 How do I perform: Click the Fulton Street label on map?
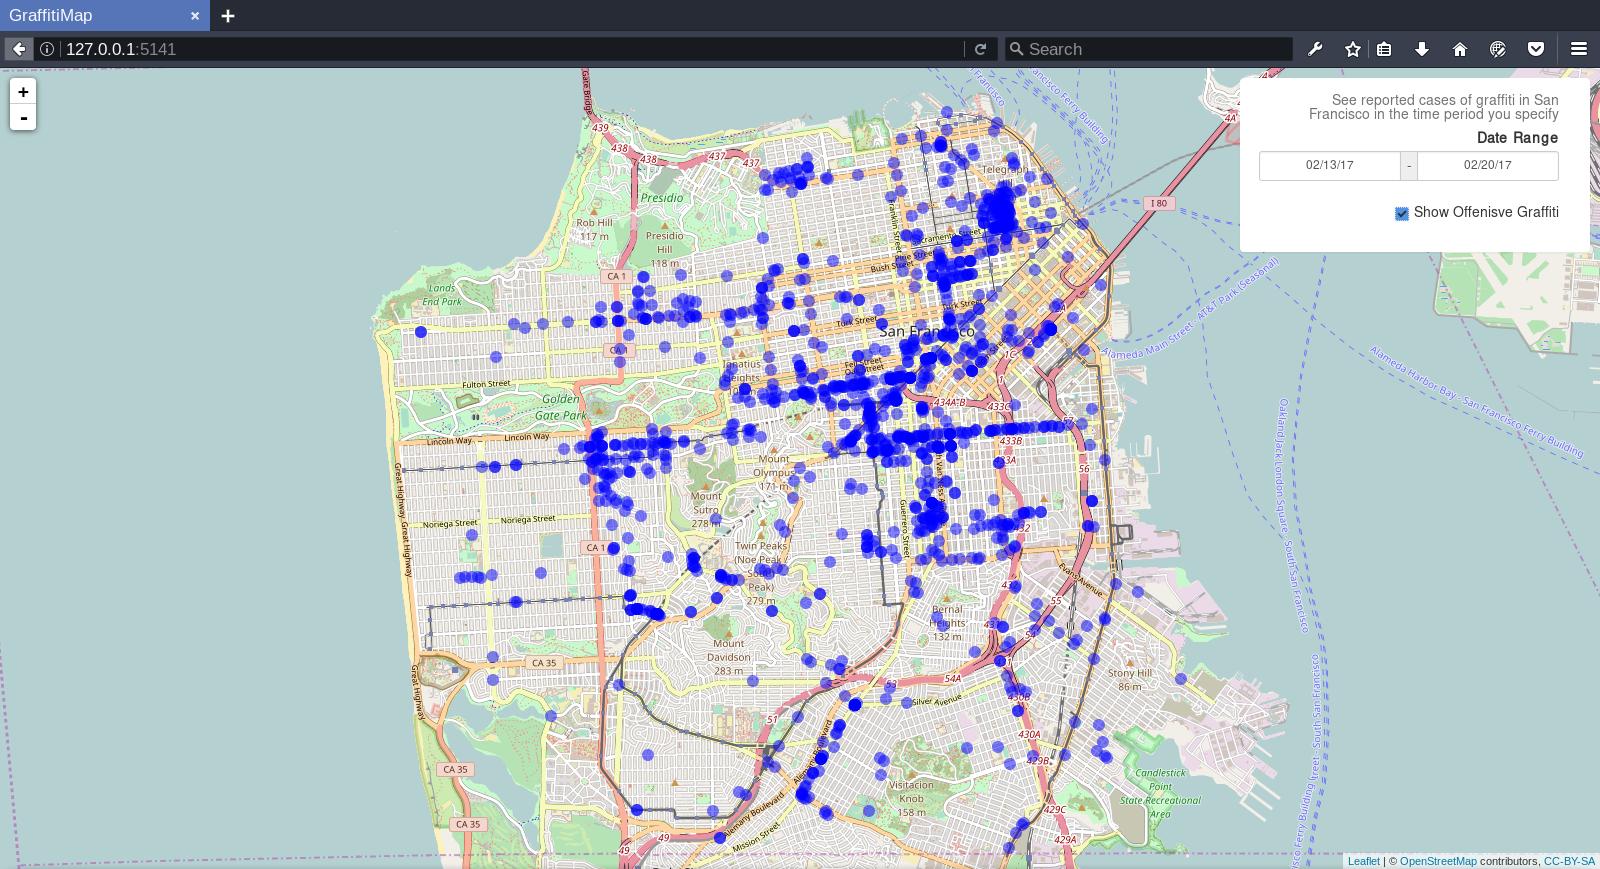click(x=487, y=384)
